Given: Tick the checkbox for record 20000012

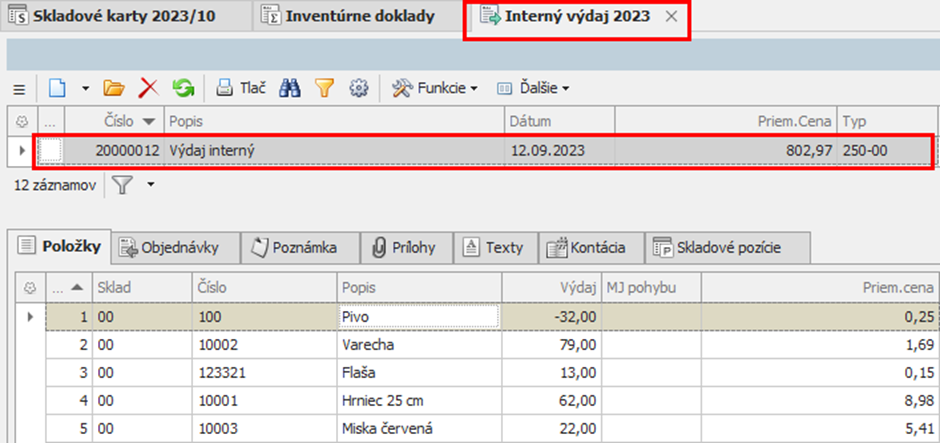Looking at the screenshot, I should (x=50, y=150).
